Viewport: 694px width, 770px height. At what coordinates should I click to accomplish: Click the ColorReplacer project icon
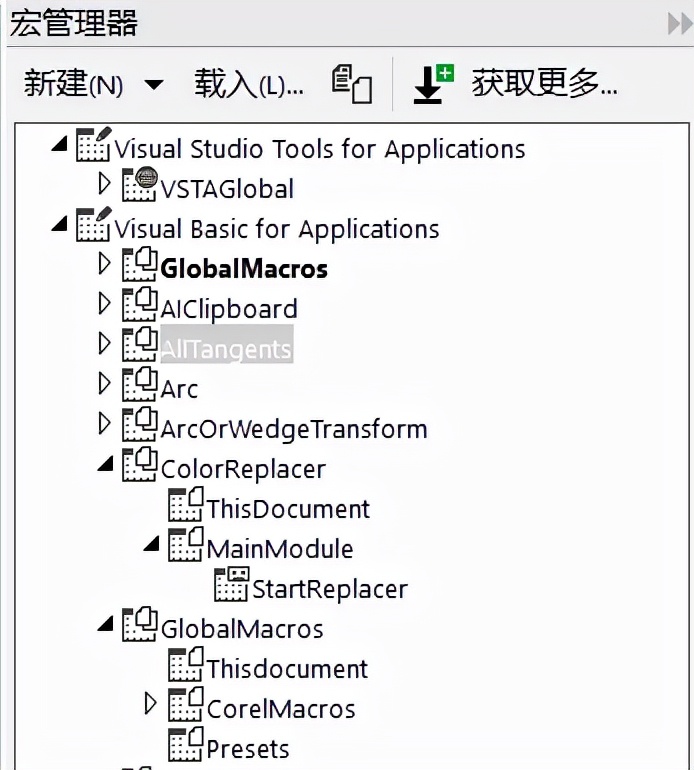pyautogui.click(x=139, y=465)
